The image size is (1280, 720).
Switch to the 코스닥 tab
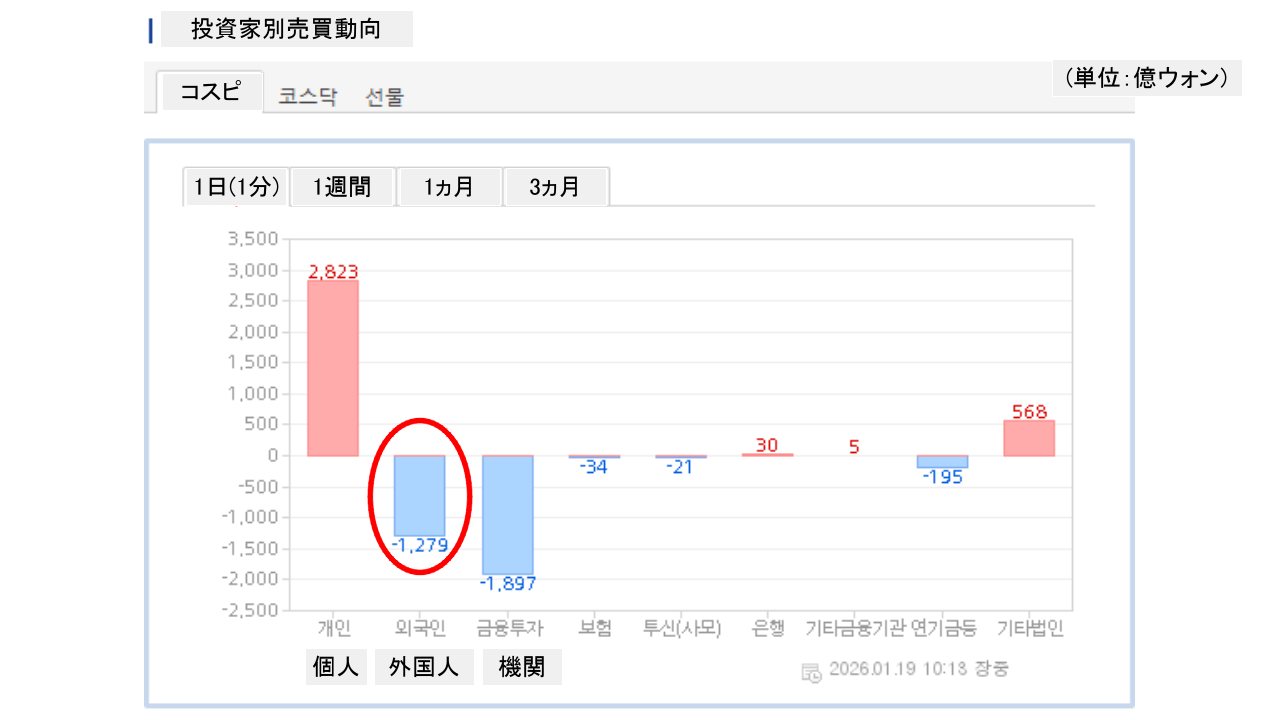[x=308, y=97]
